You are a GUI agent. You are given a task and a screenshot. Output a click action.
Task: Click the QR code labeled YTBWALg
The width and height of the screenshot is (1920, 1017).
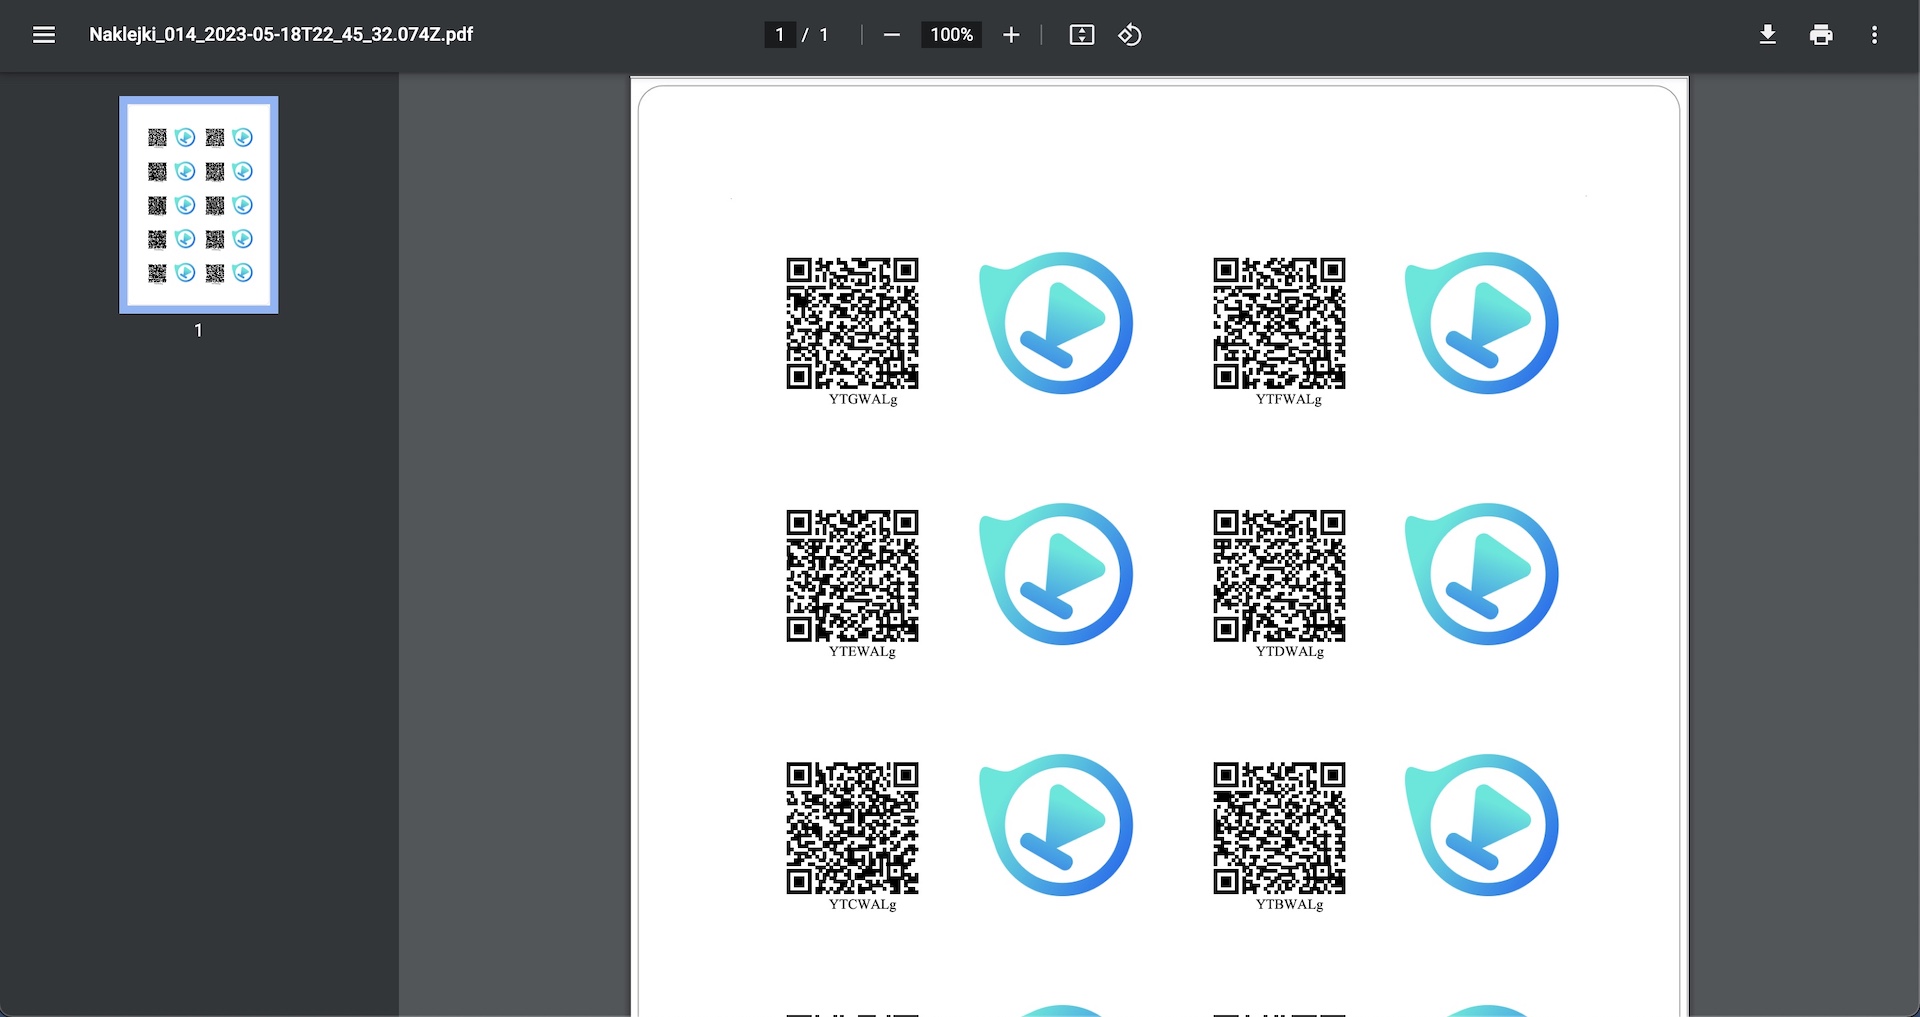click(x=1279, y=828)
